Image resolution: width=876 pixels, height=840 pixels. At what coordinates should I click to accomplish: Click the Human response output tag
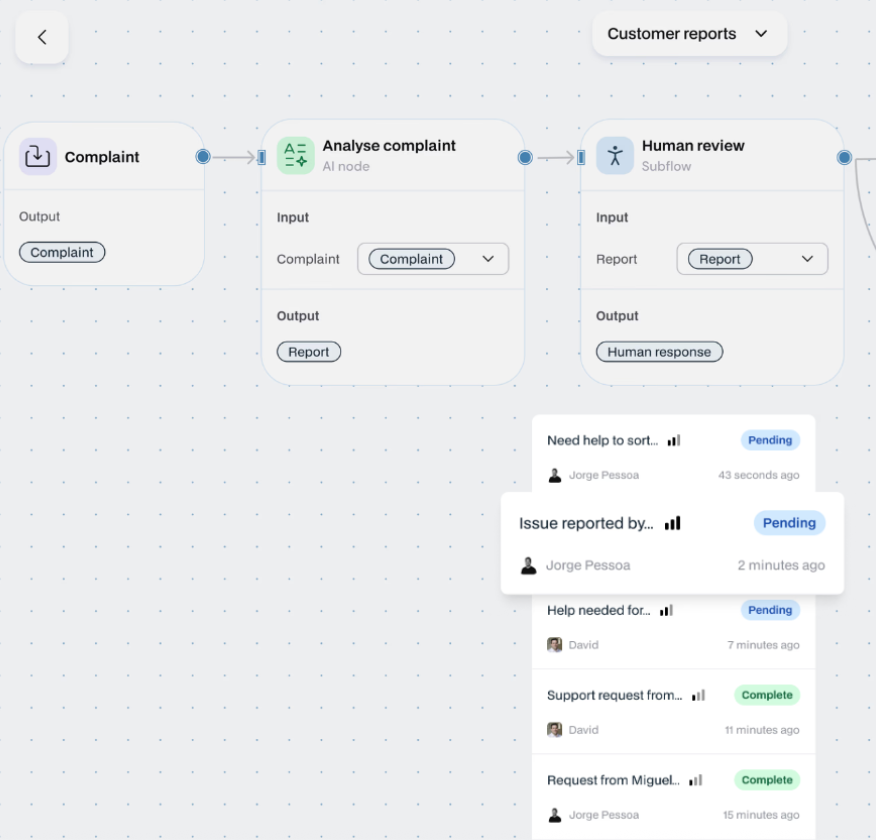[659, 352]
